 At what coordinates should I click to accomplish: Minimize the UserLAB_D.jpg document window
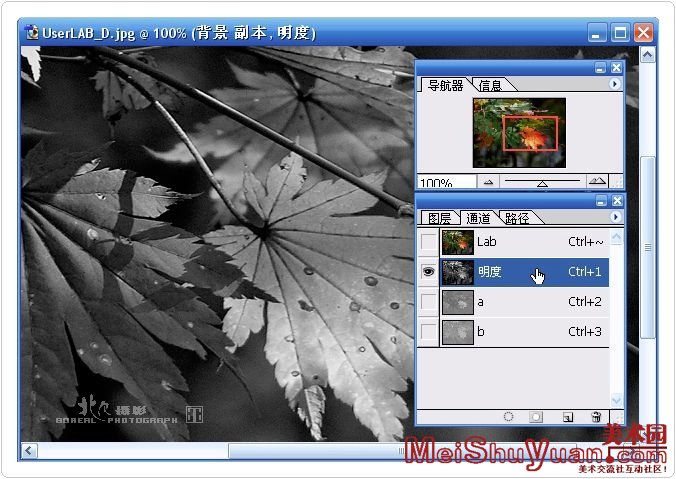(x=597, y=33)
